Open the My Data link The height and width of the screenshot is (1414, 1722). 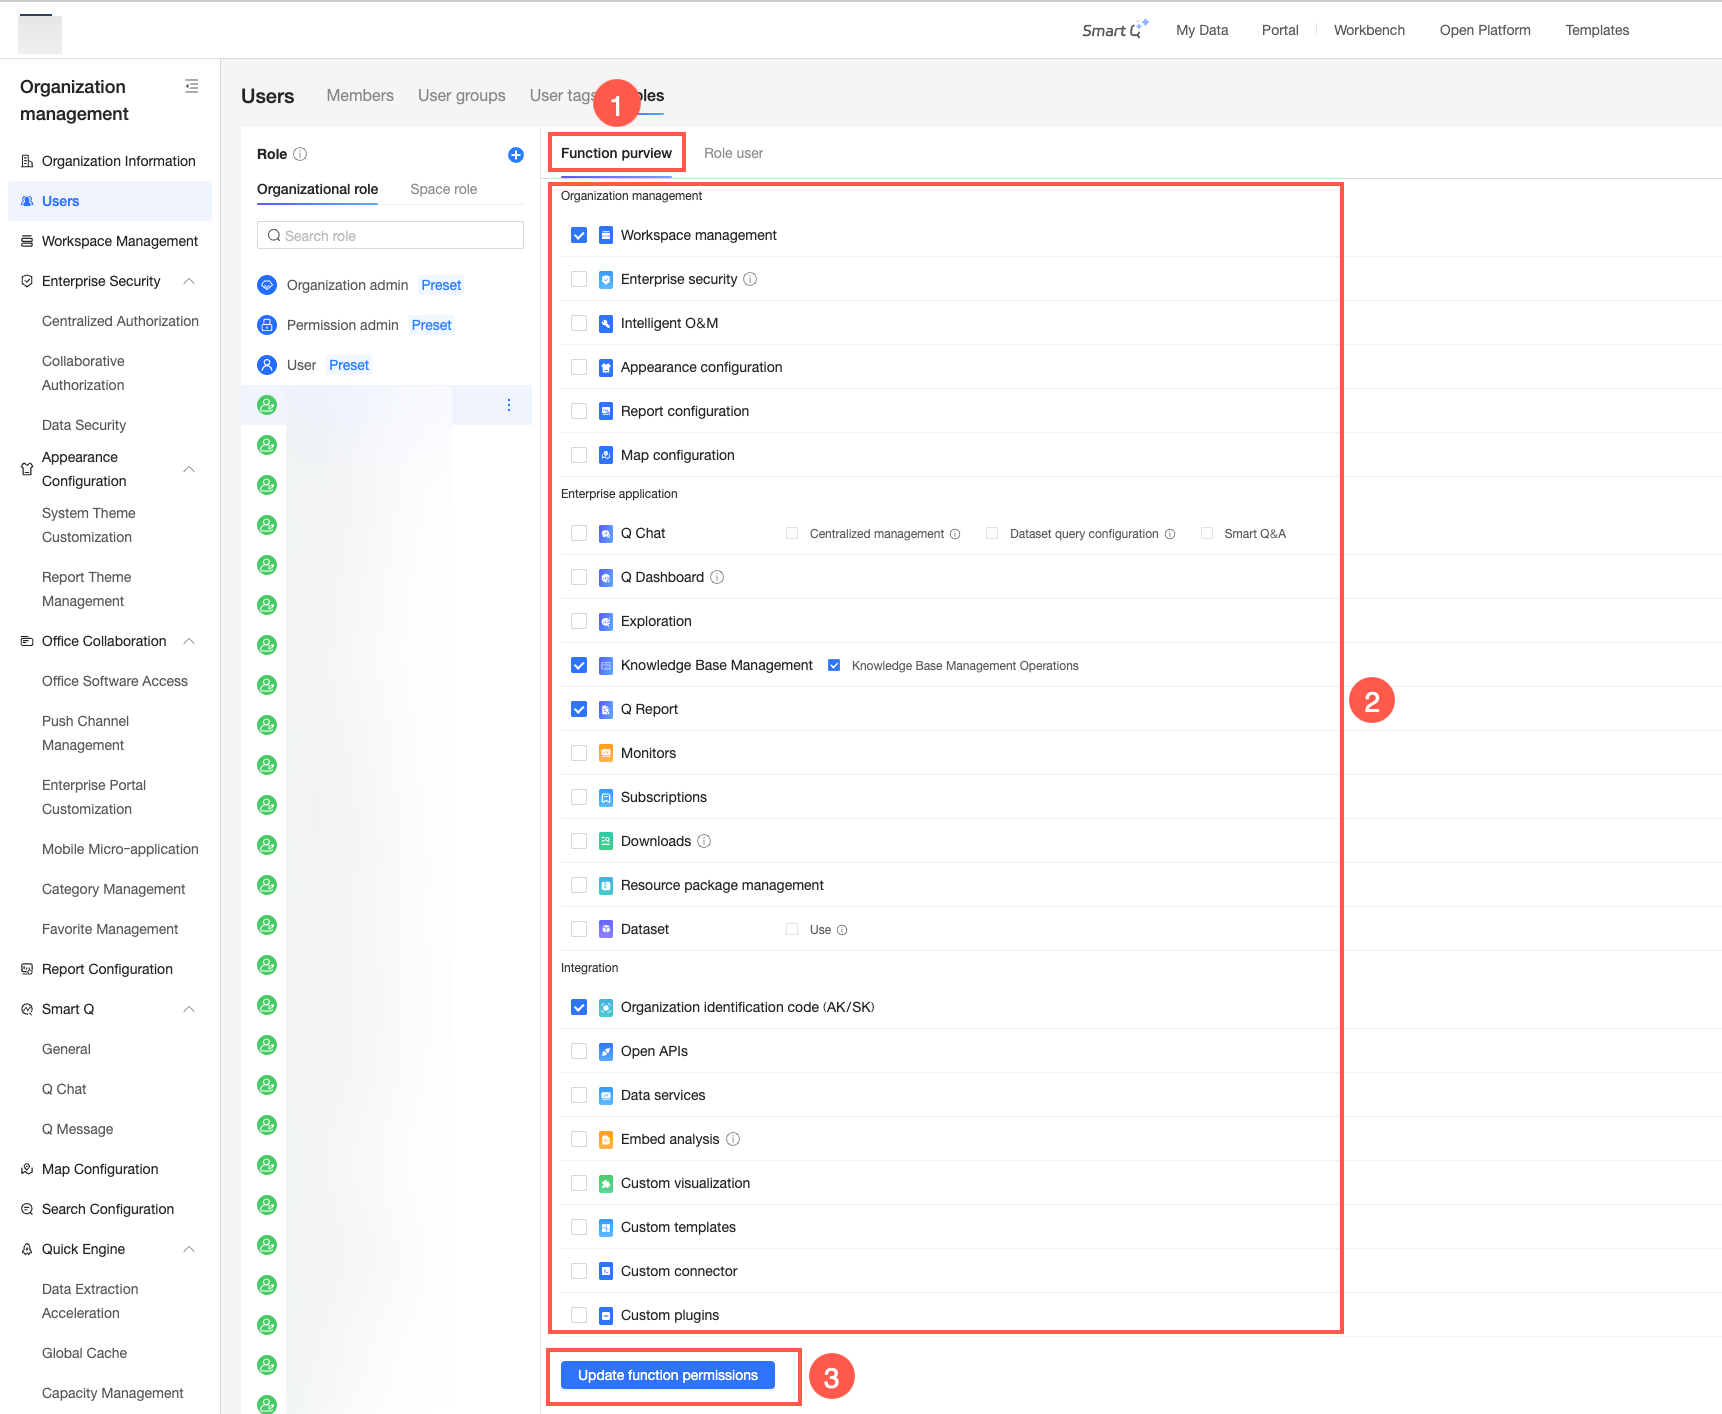[x=1202, y=30]
